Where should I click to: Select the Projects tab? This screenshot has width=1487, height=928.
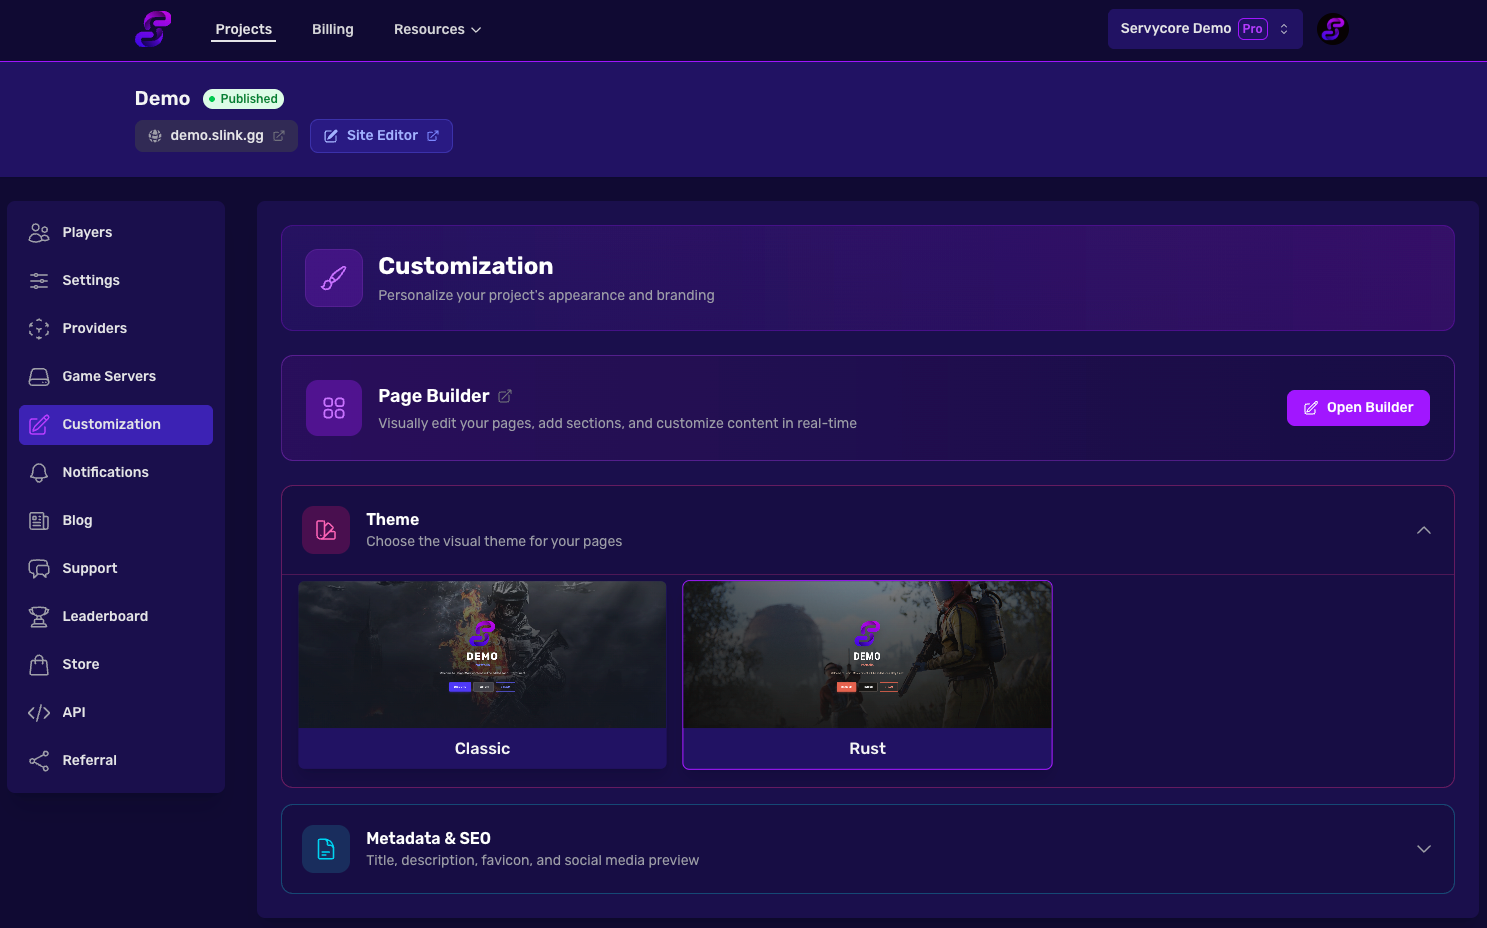pyautogui.click(x=243, y=29)
